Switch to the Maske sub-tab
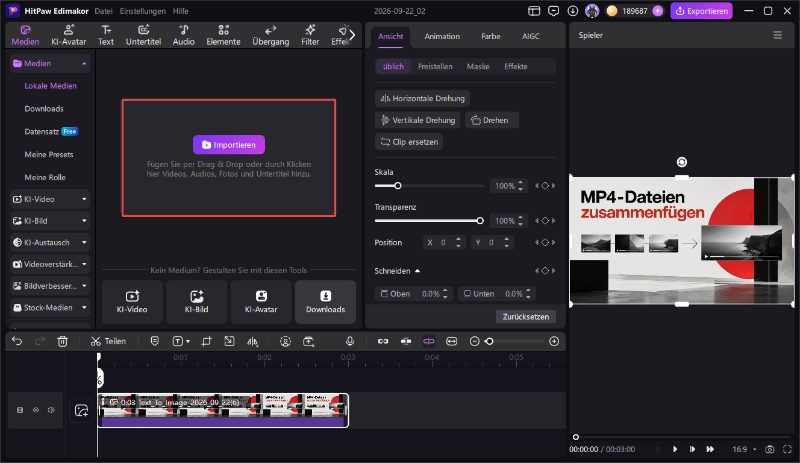 point(478,66)
